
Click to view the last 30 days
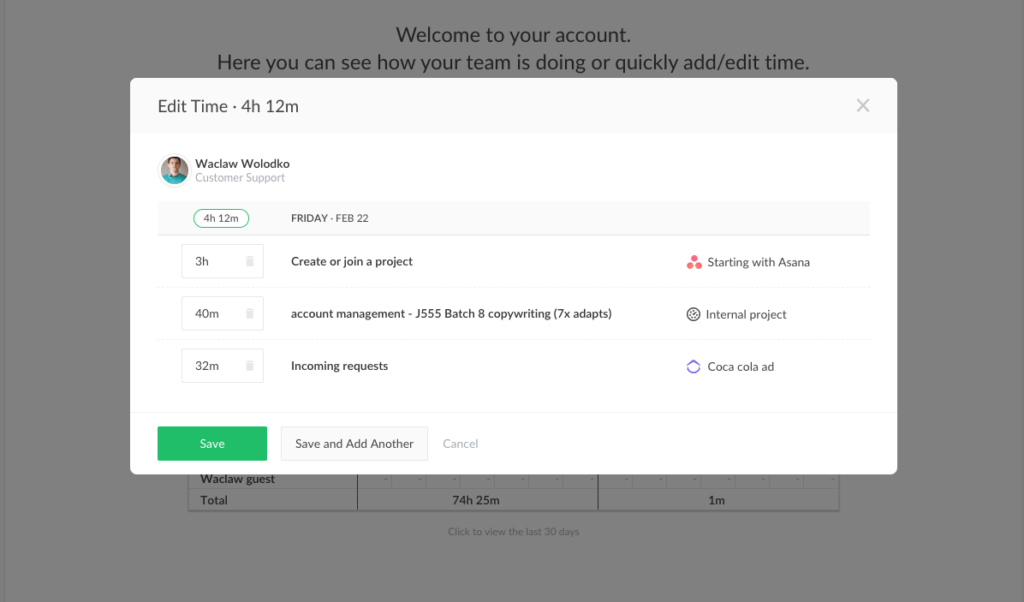[x=513, y=531]
